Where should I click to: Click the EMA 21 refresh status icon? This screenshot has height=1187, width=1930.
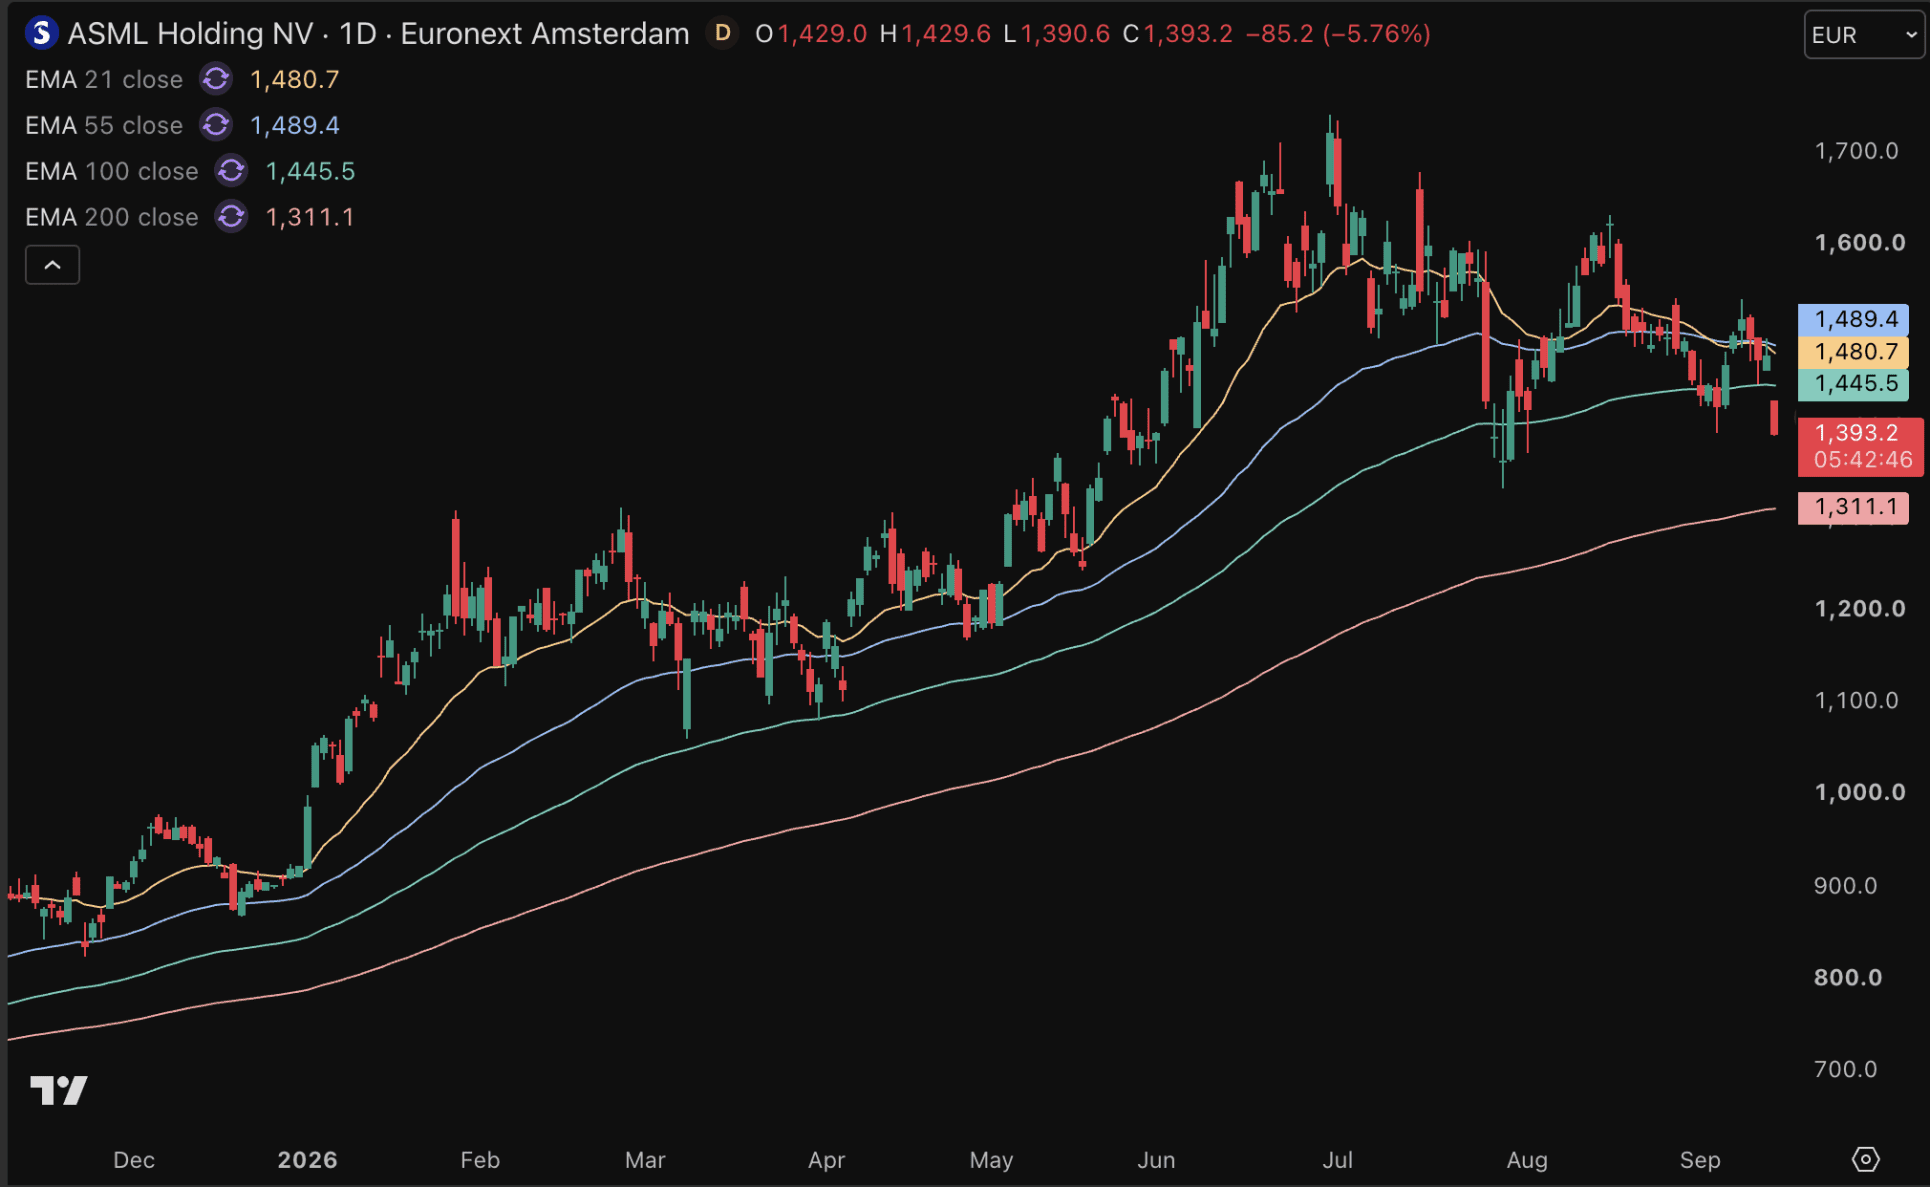pos(216,79)
